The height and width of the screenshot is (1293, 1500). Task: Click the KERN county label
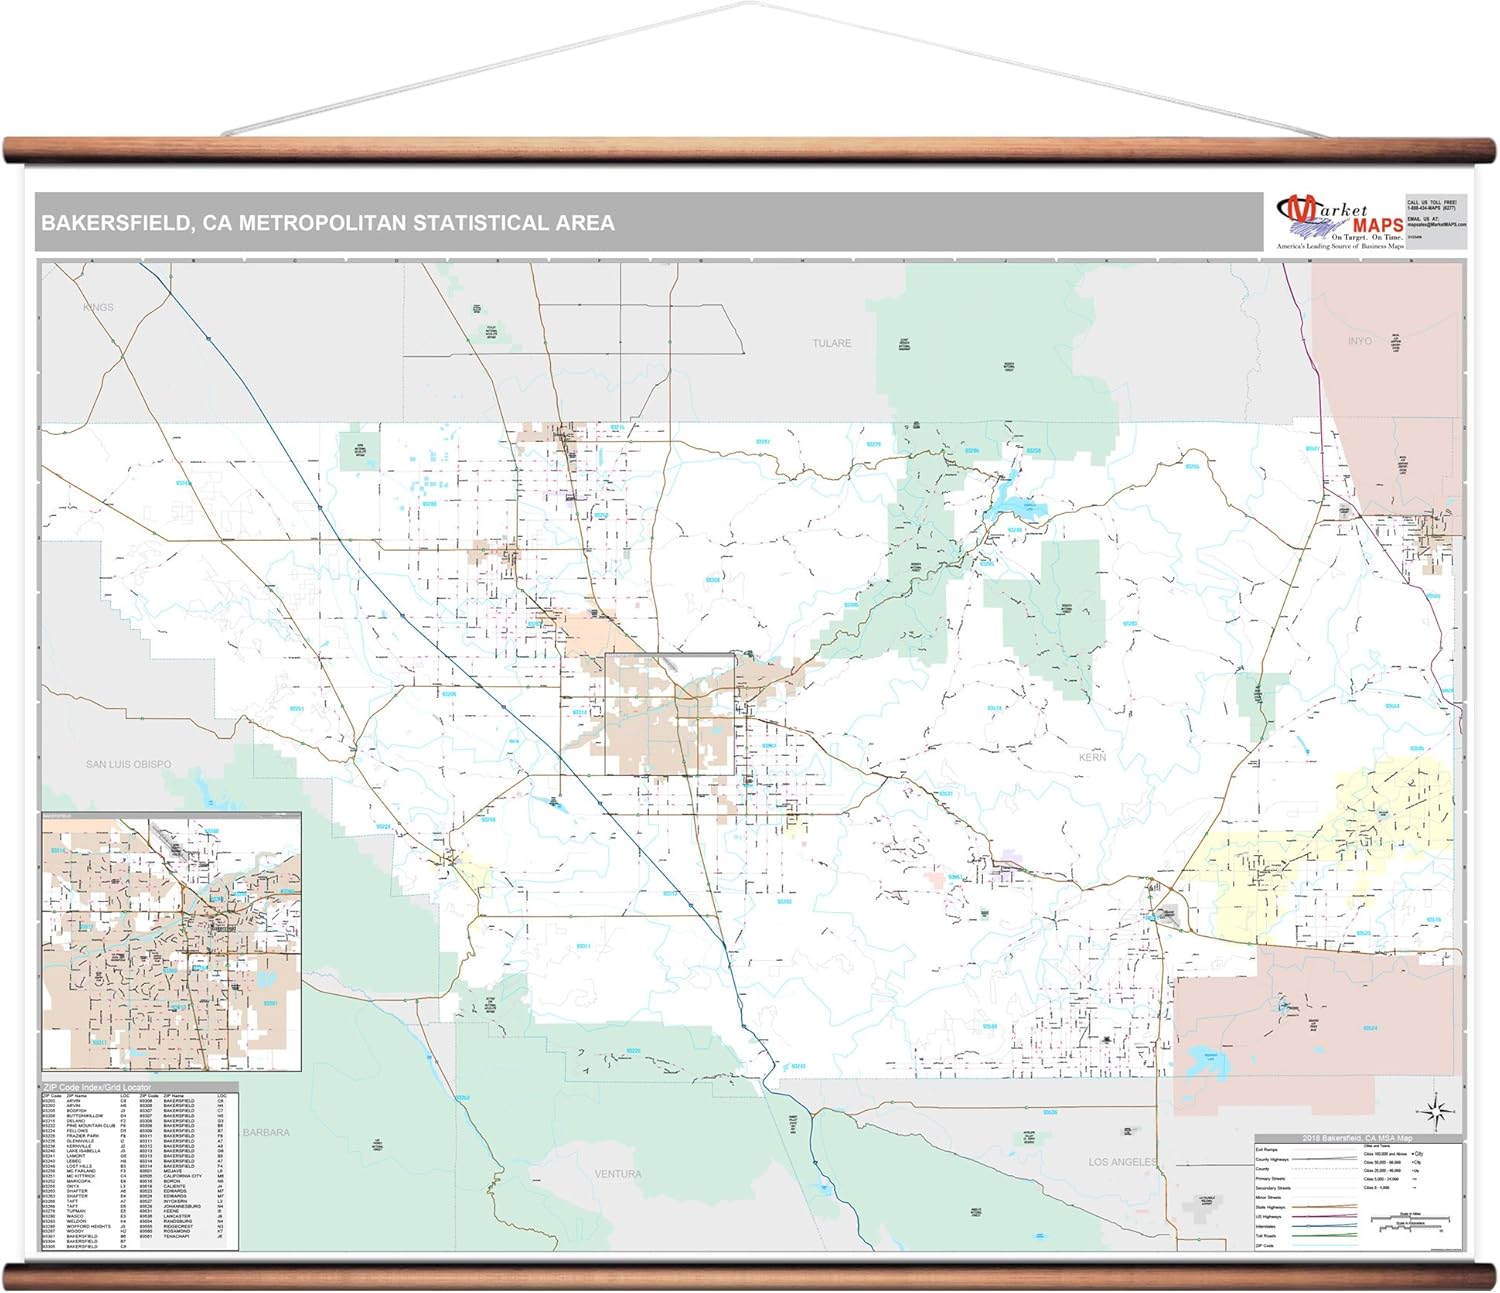[x=1092, y=758]
